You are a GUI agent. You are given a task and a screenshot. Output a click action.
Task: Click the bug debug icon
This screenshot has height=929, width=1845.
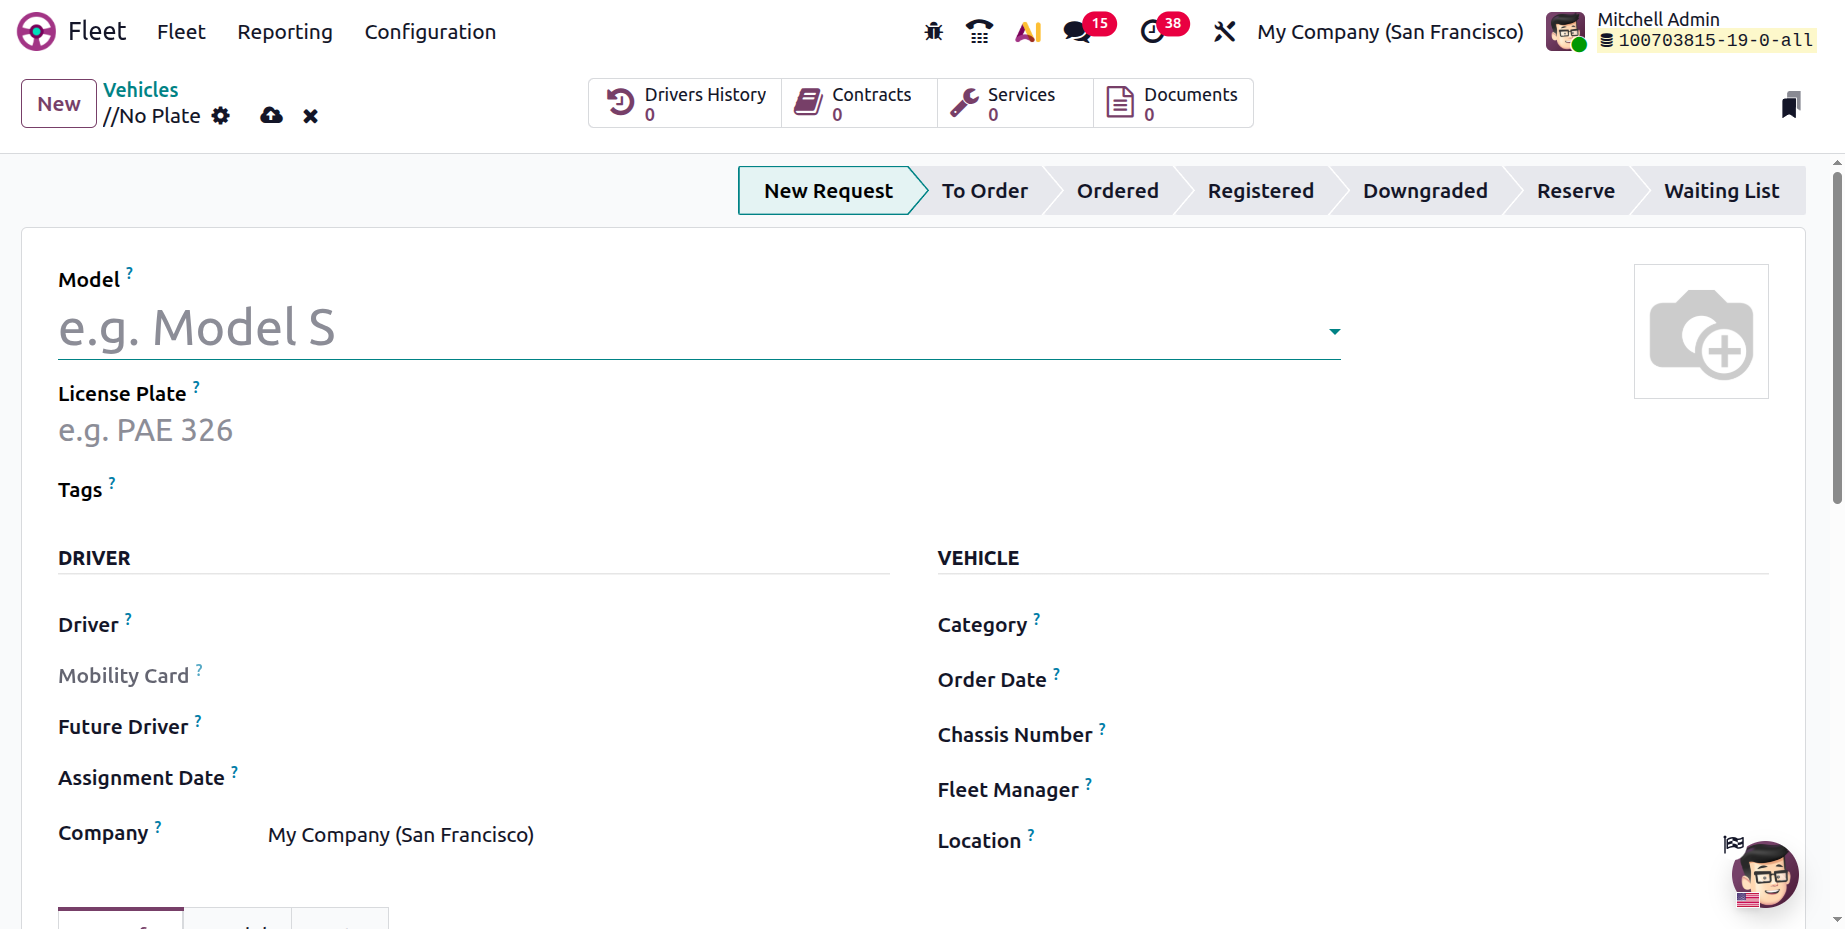934,32
